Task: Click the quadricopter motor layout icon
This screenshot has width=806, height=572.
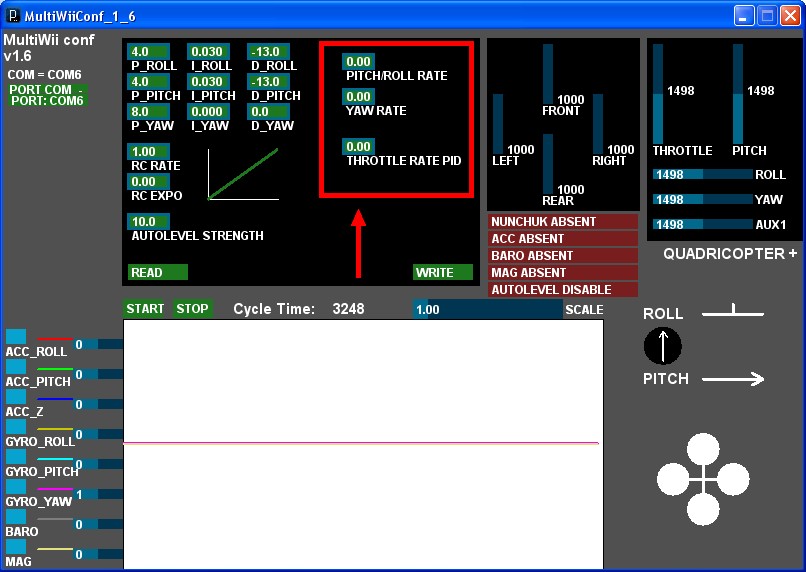Action: point(703,479)
